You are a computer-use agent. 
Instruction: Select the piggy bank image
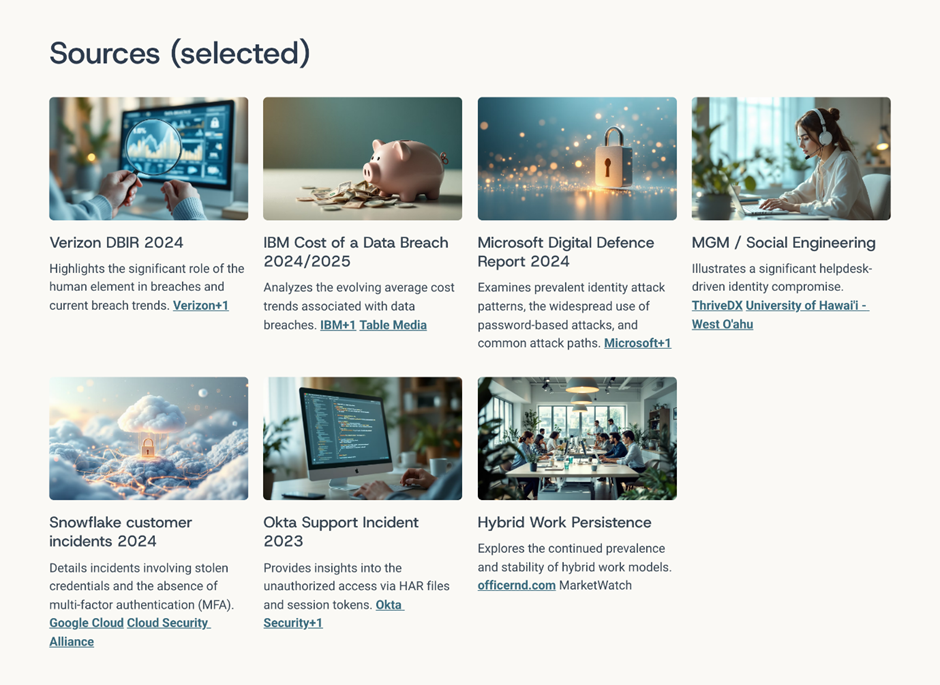pyautogui.click(x=363, y=159)
